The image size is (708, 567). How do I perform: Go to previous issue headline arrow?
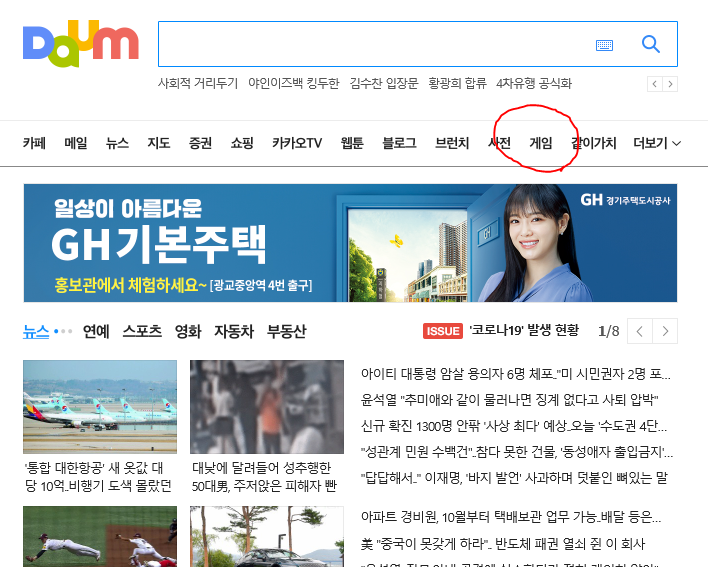click(x=640, y=331)
